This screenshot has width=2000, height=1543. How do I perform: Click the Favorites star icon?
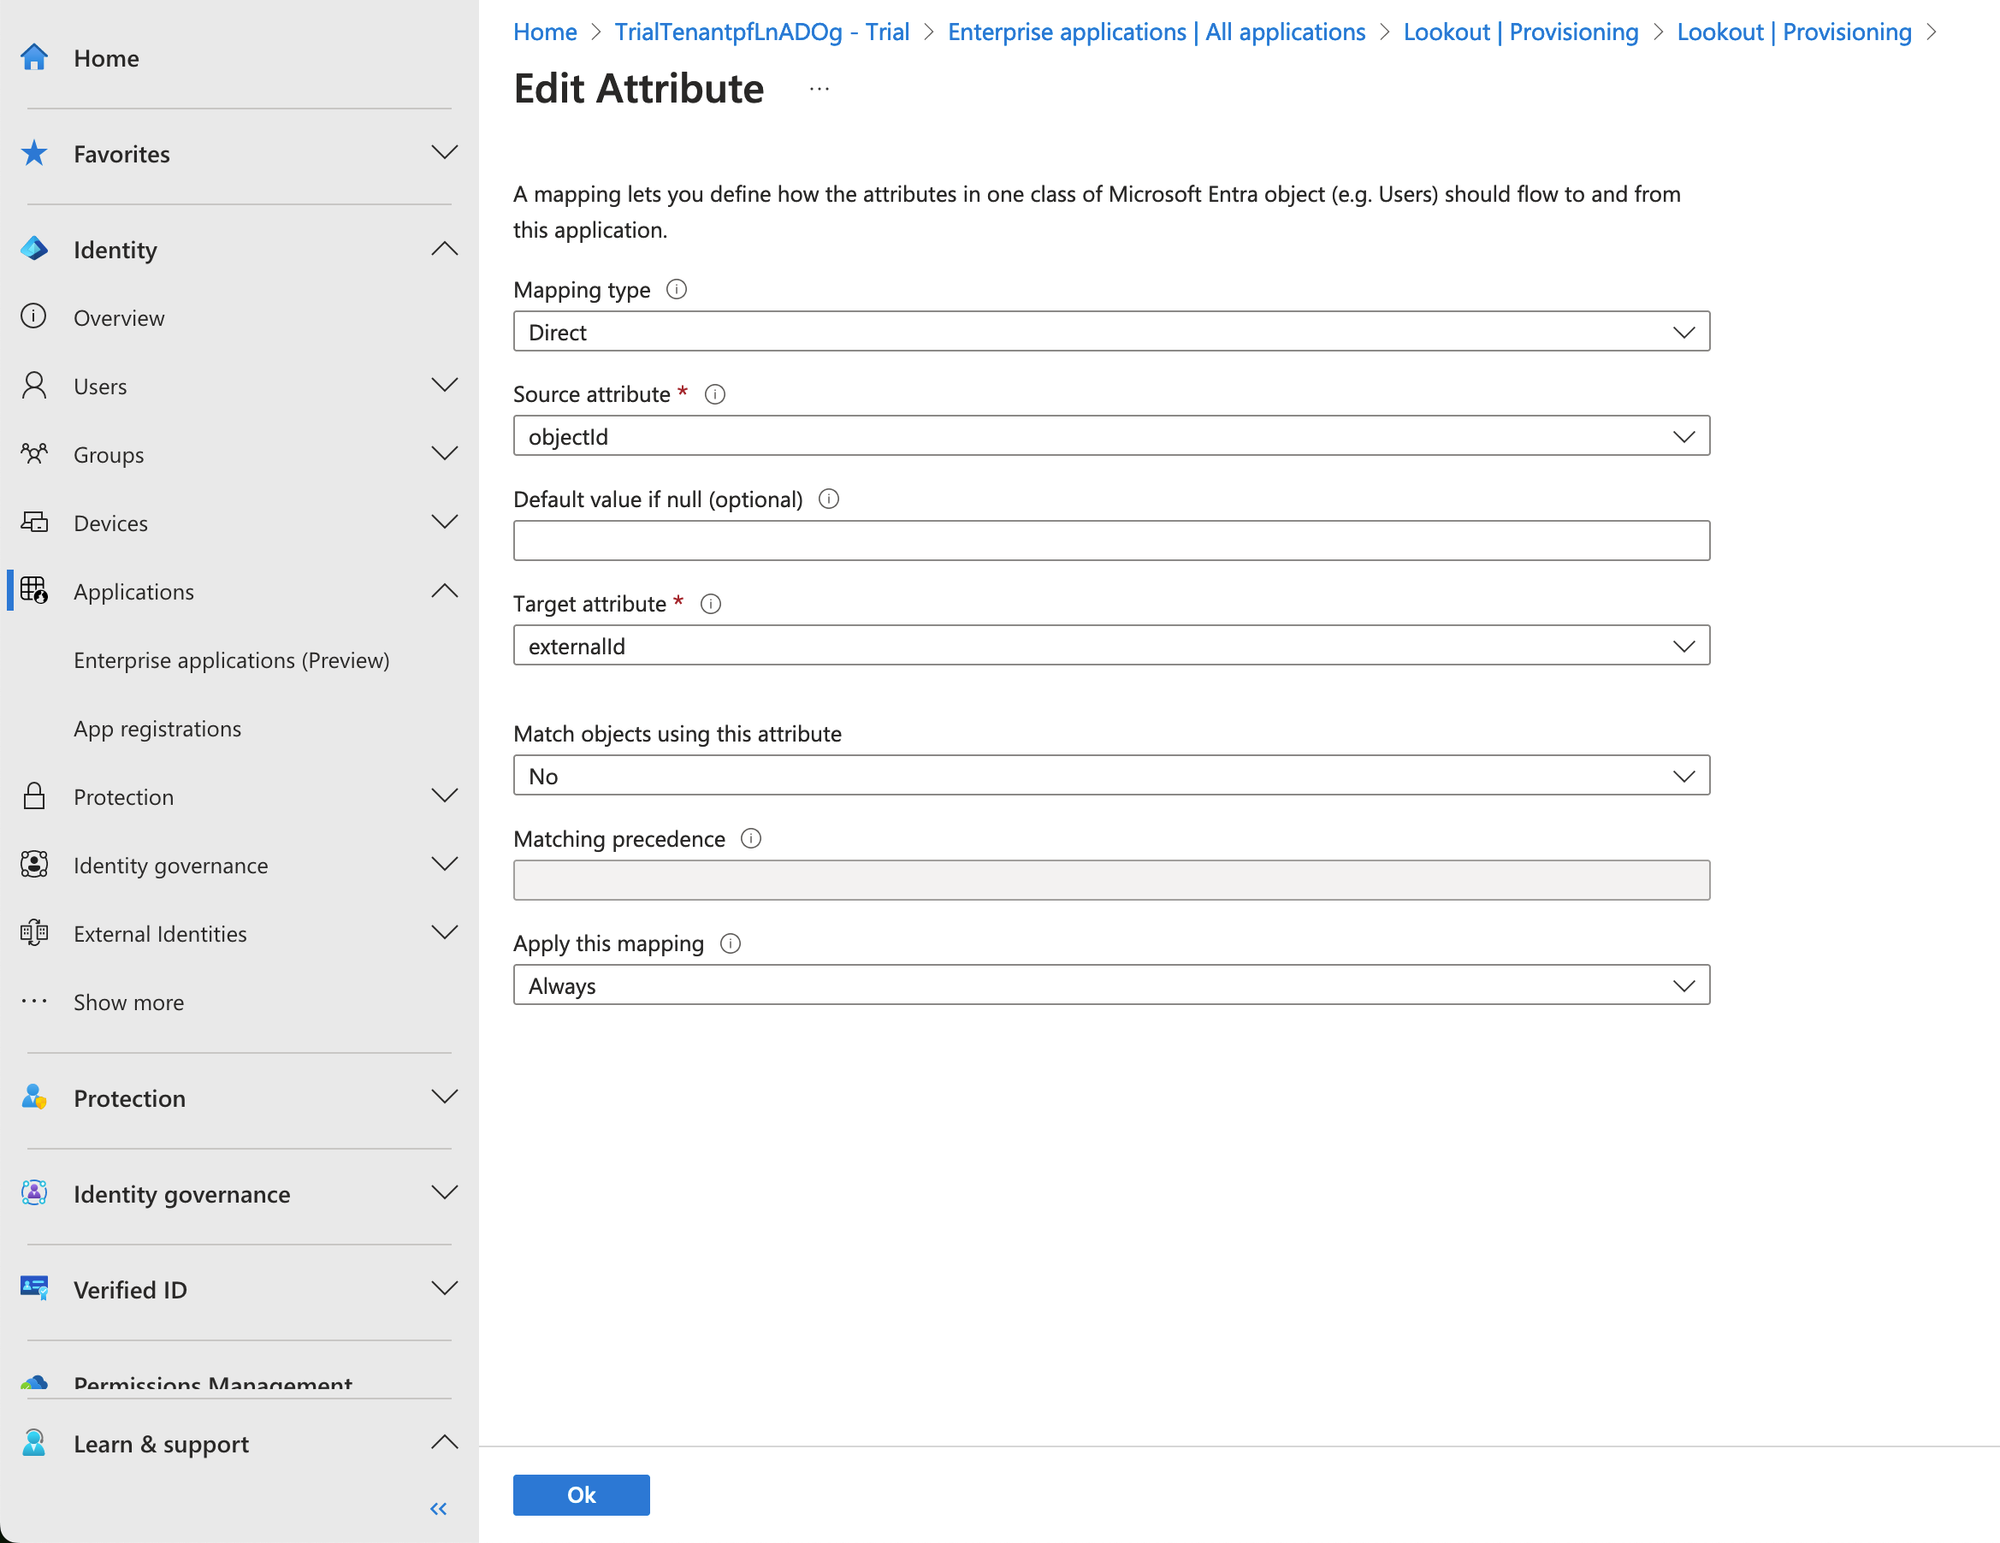tap(34, 153)
